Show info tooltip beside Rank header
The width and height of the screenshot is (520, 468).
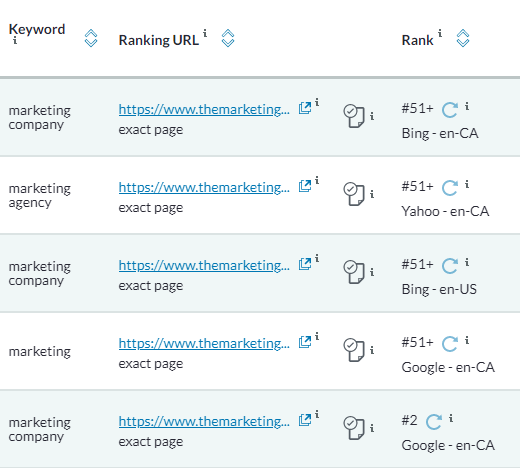tap(440, 33)
